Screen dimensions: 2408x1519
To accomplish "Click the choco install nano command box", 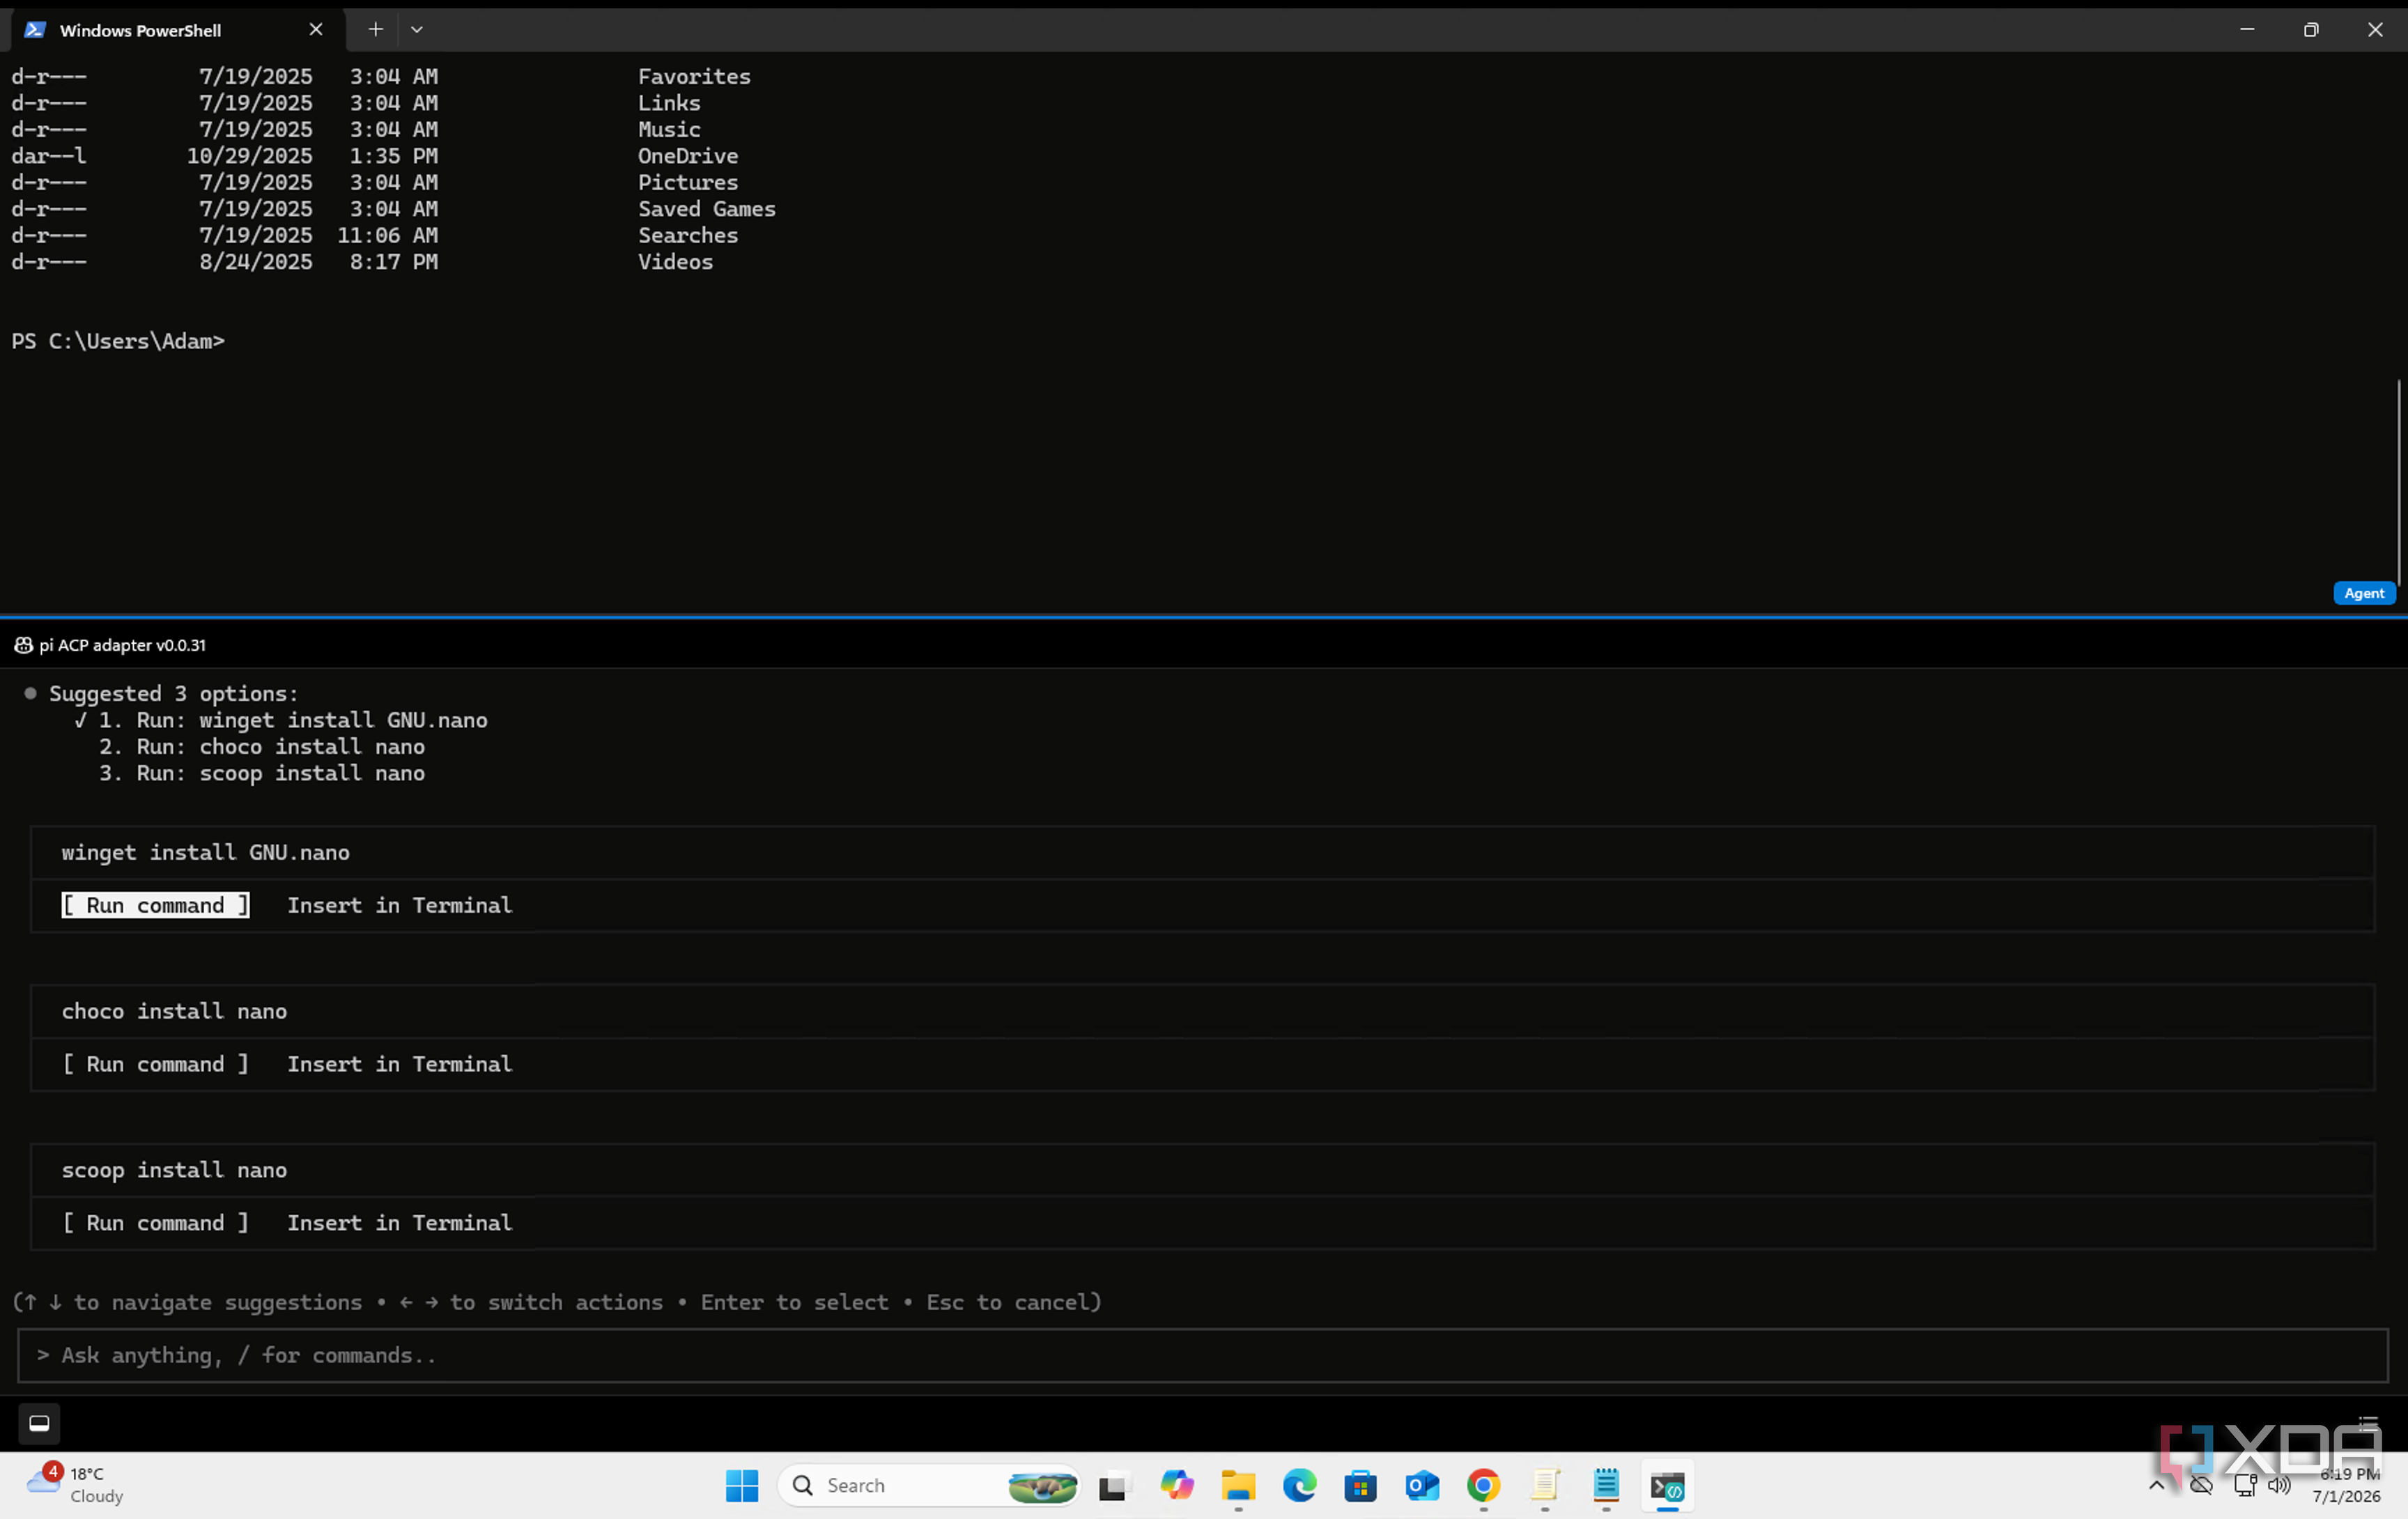I will click(1203, 1012).
